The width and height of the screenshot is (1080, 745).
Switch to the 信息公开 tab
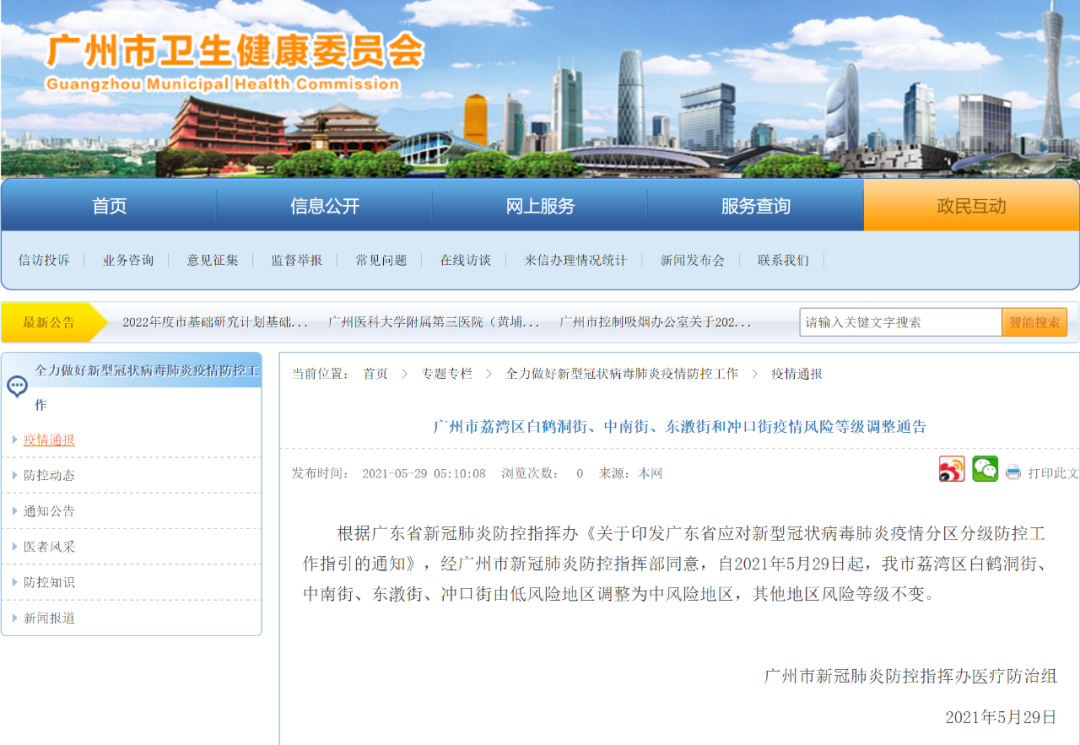click(x=323, y=206)
